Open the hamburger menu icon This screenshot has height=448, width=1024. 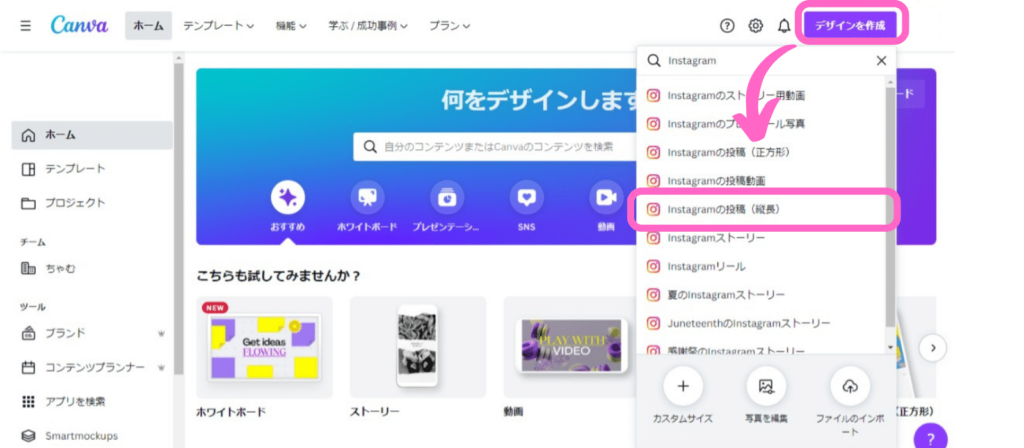25,26
